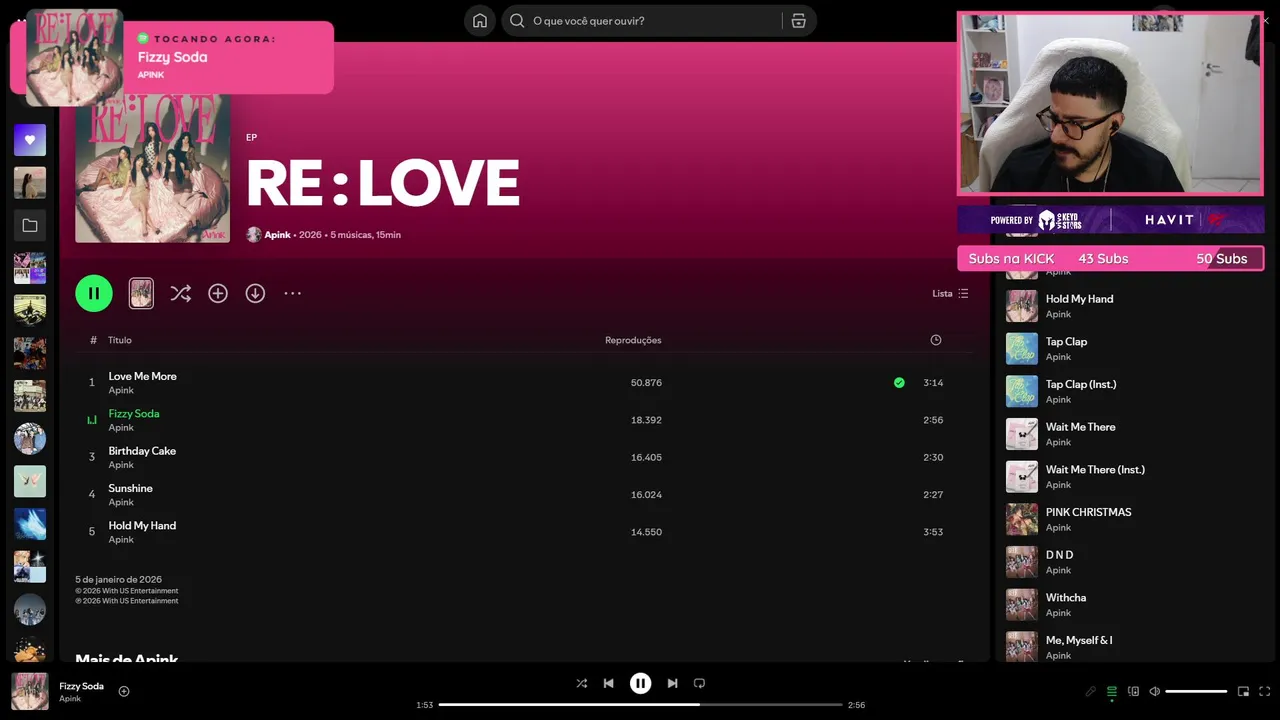Viewport: 1280px width, 720px height.
Task: Open the Apink link under Birthday Cake
Action: tap(121, 465)
